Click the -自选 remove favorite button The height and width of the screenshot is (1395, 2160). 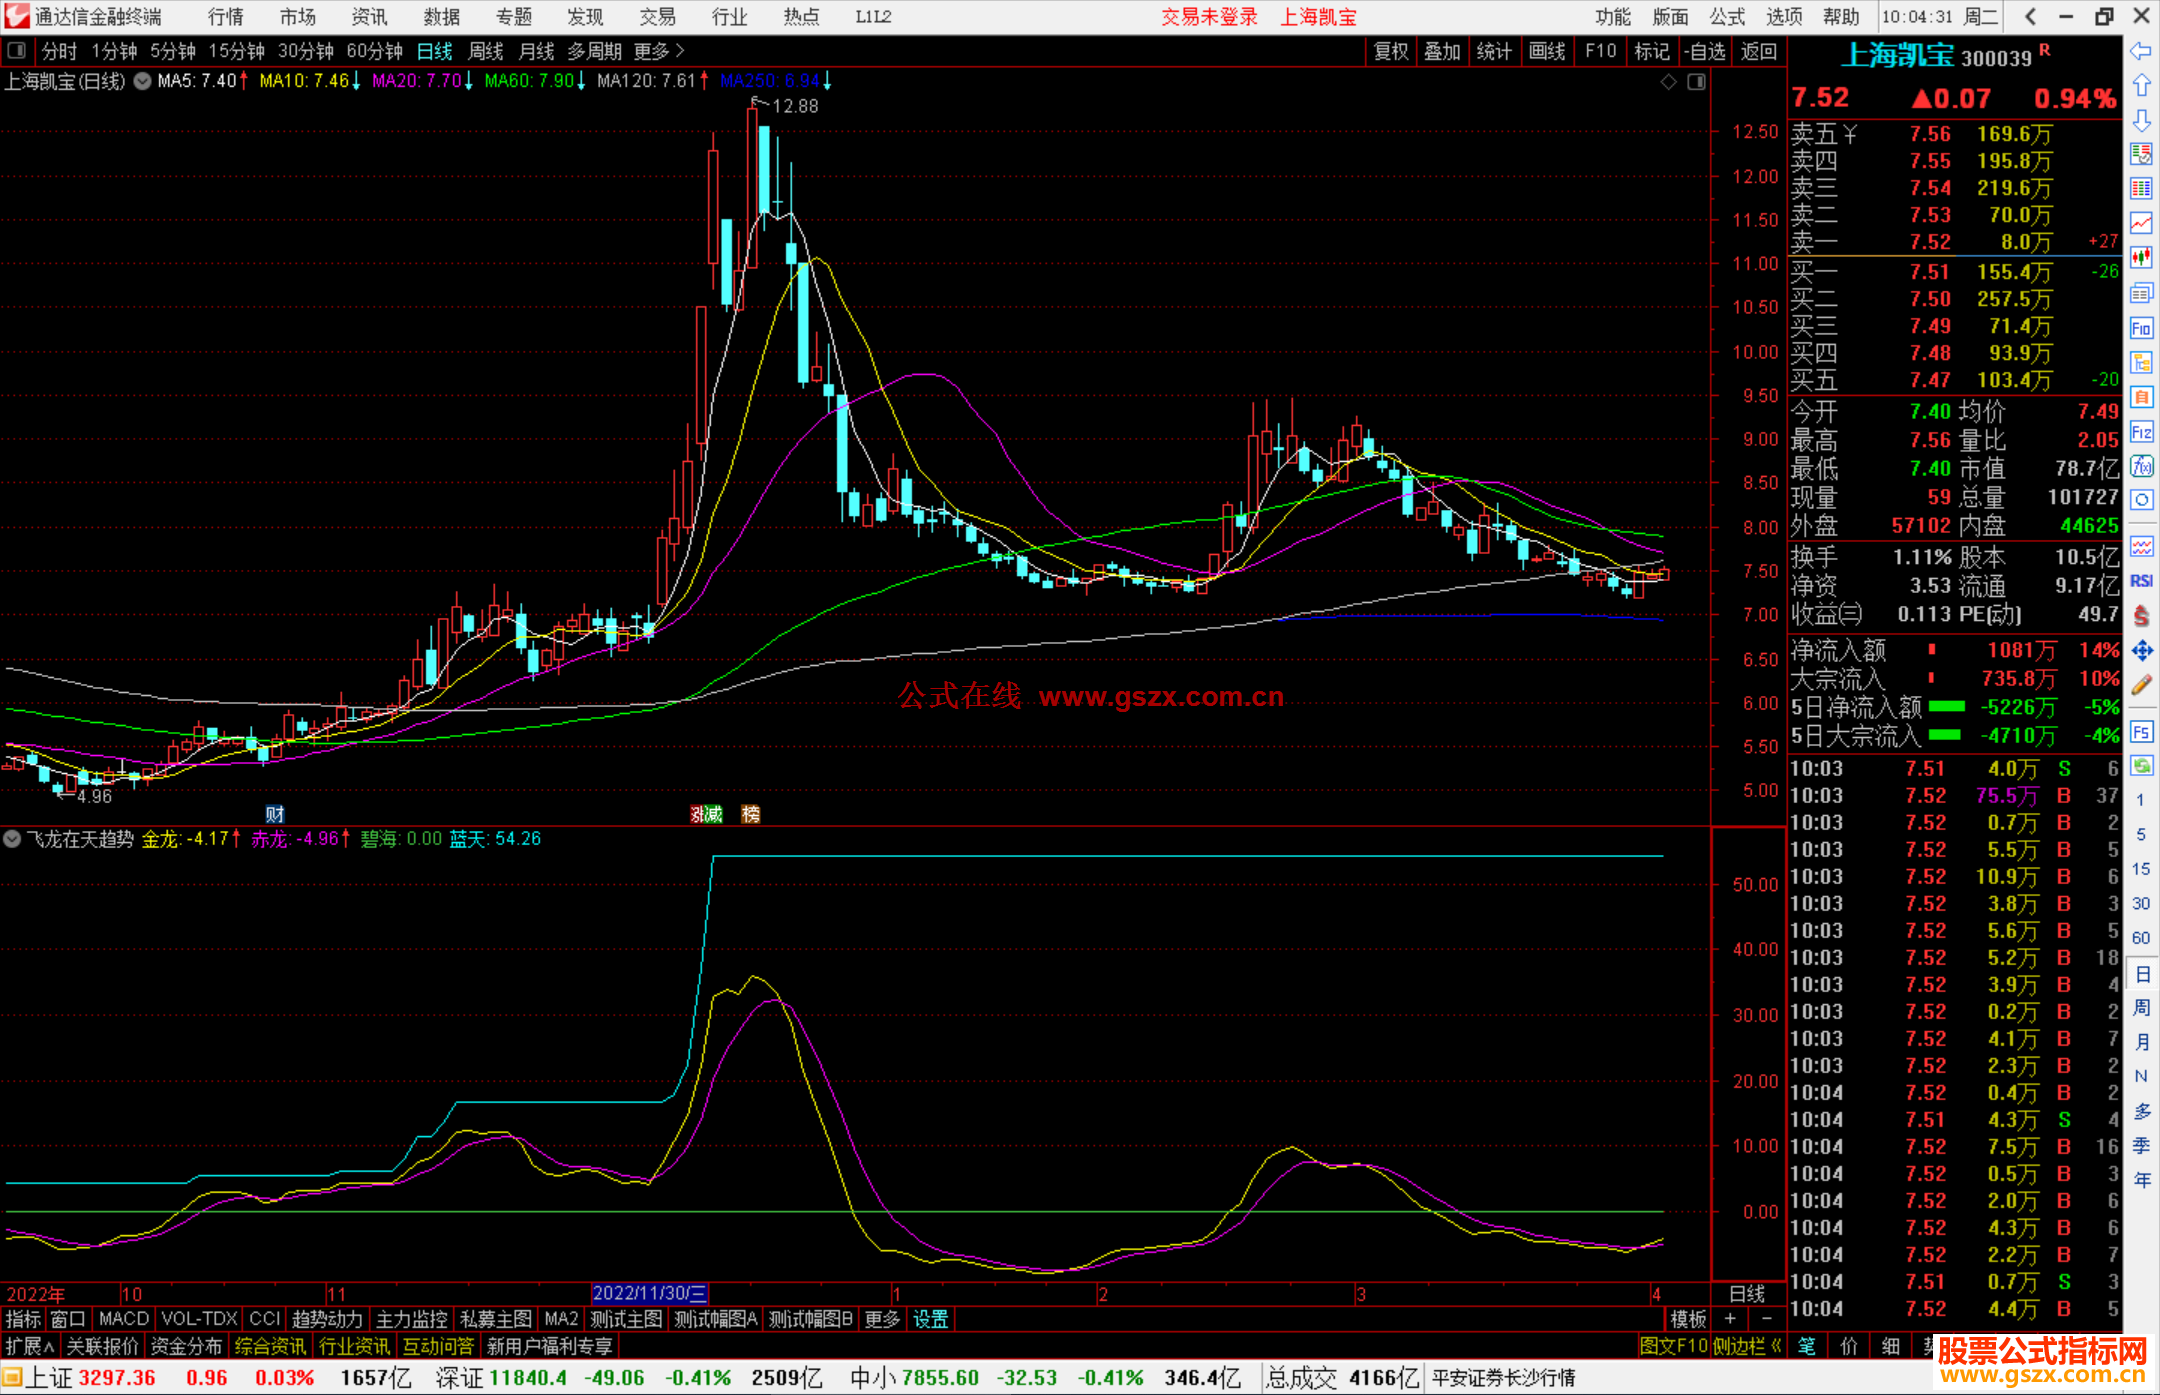(x=1704, y=51)
